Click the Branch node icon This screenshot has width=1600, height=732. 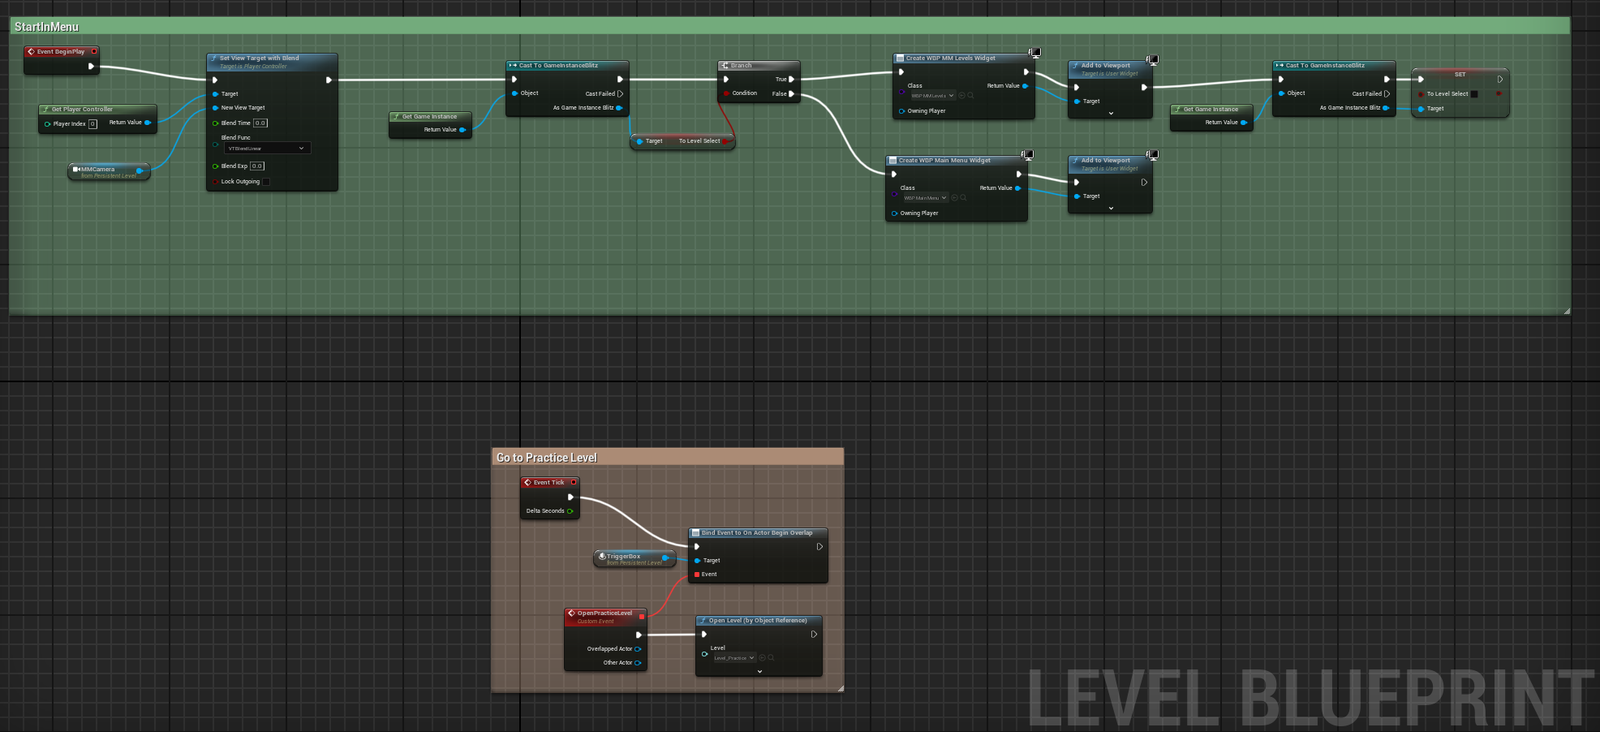coord(725,65)
